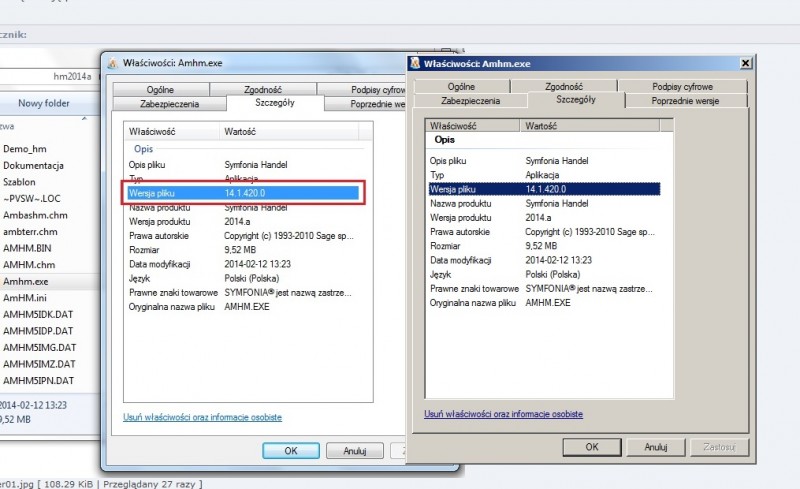This screenshot has height=489, width=800.
Task: Select AMHM.chm file in Explorer list
Action: point(29,265)
